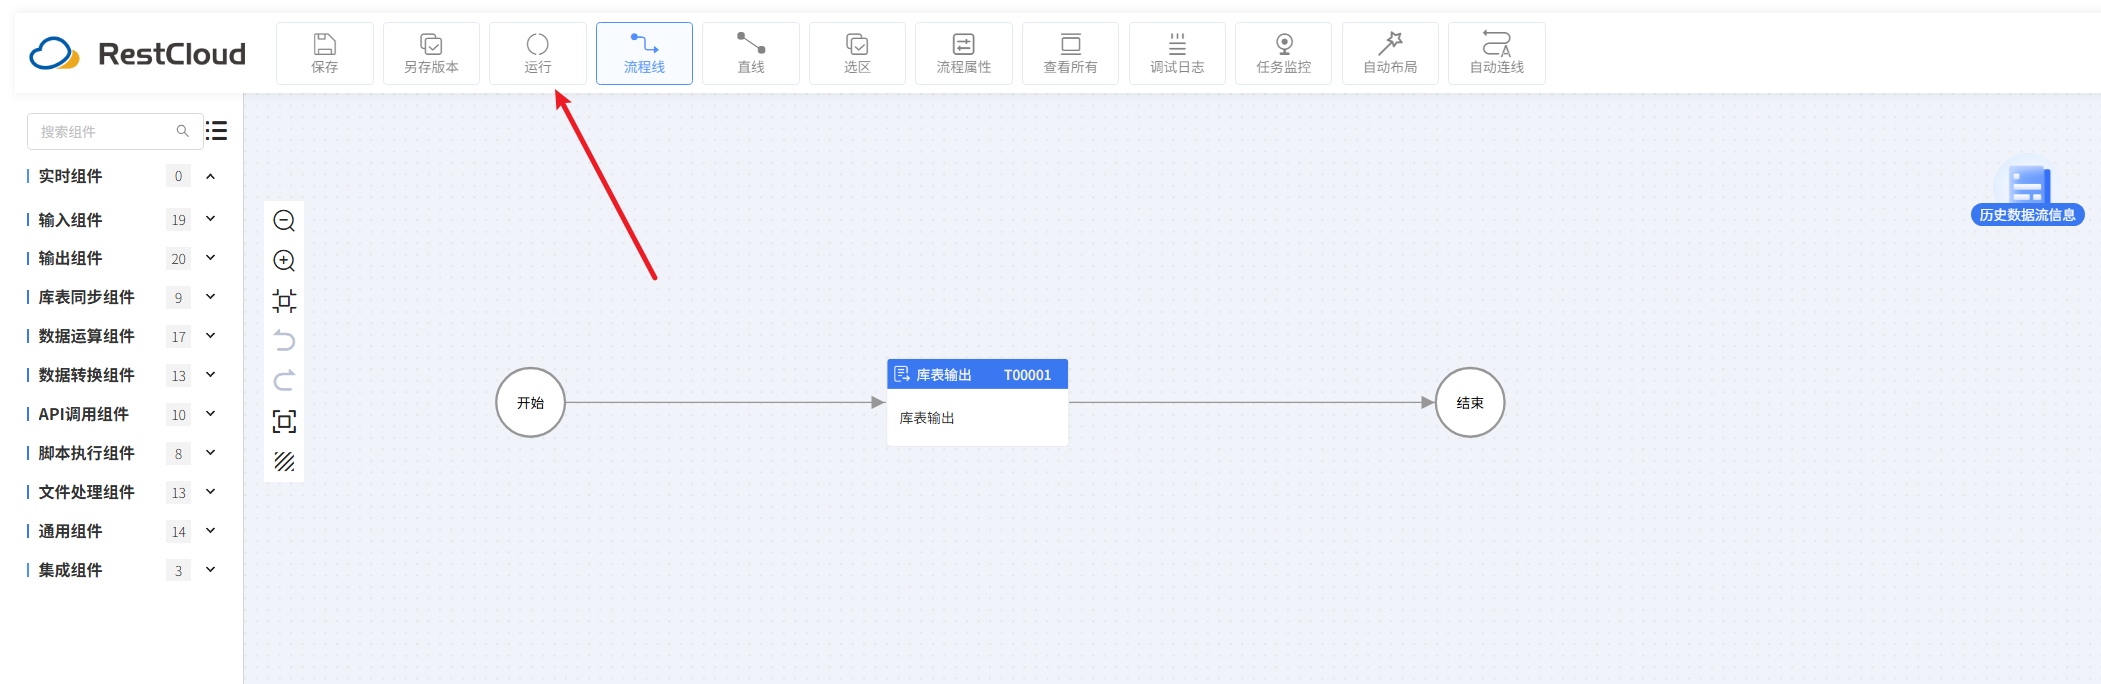Expand the 脚本执行组件 category chevron
Screen dimensions: 2101x684
click(x=211, y=453)
